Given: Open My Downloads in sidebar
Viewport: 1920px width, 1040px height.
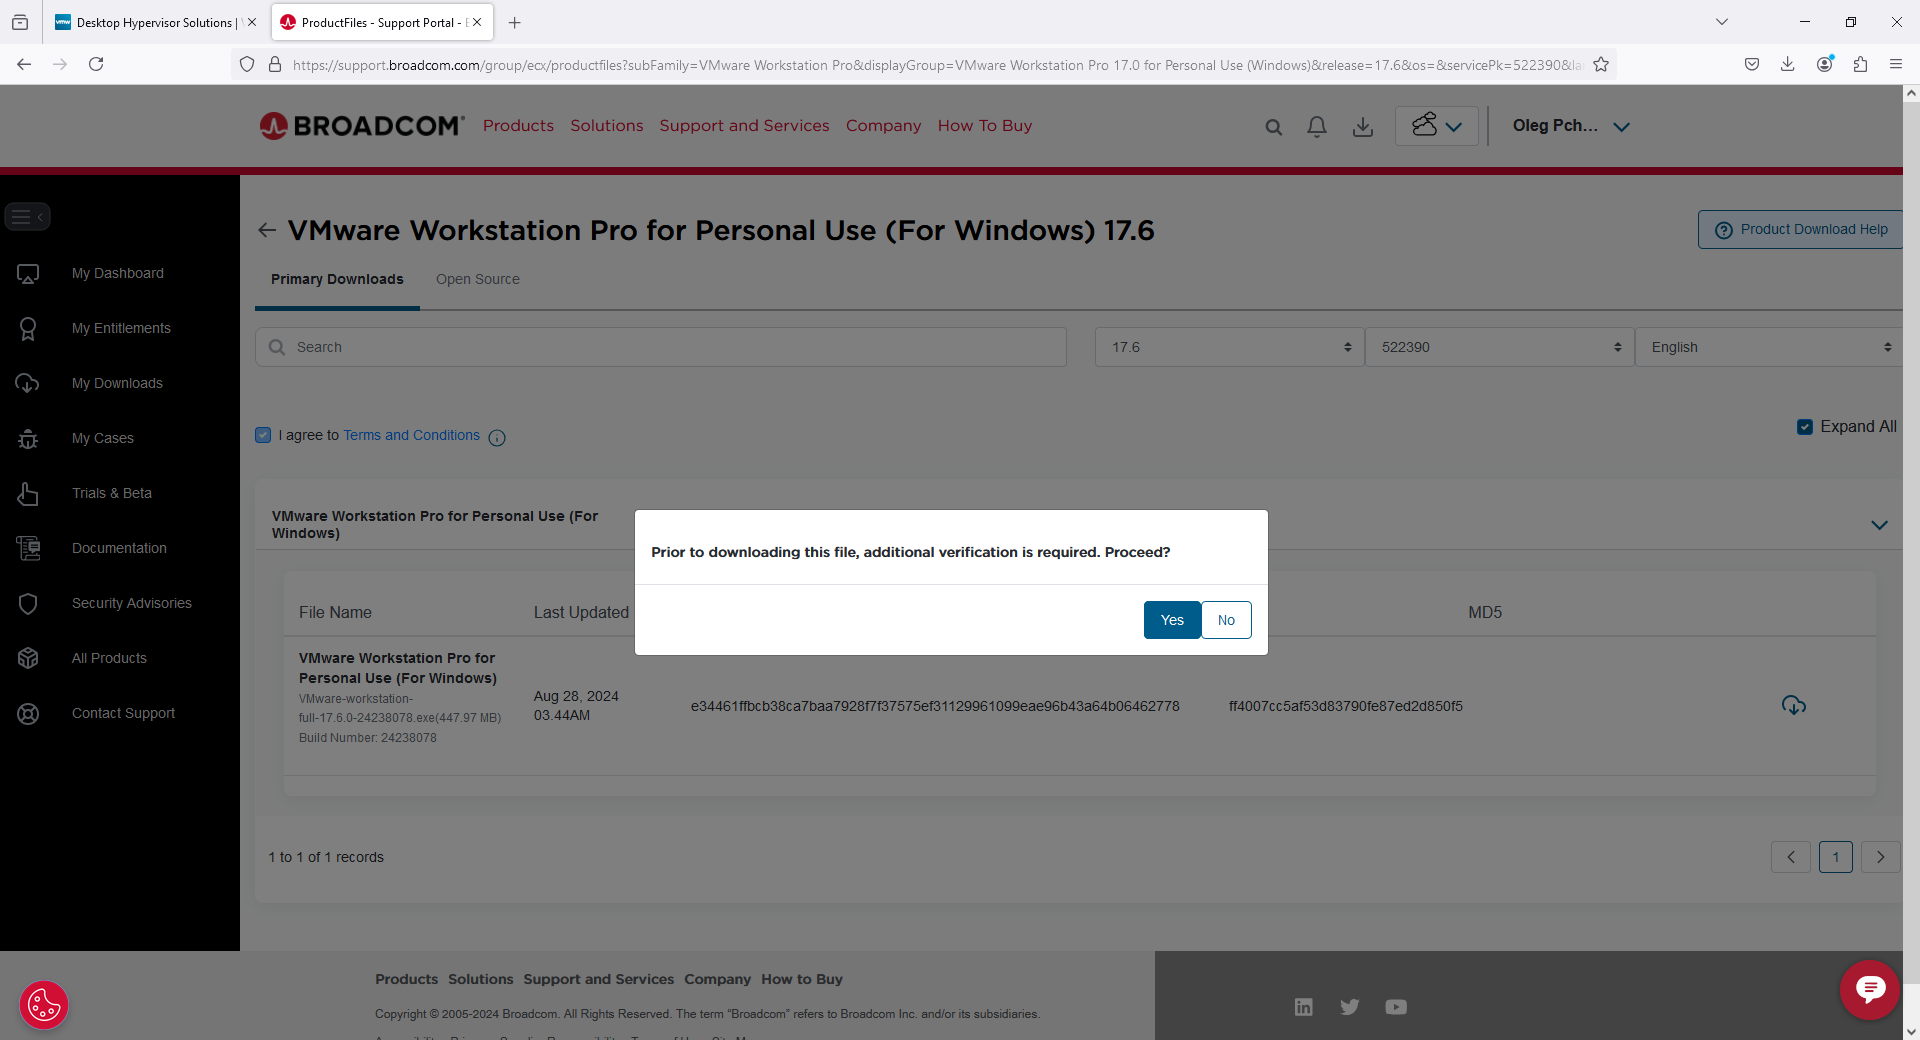Looking at the screenshot, I should [117, 384].
